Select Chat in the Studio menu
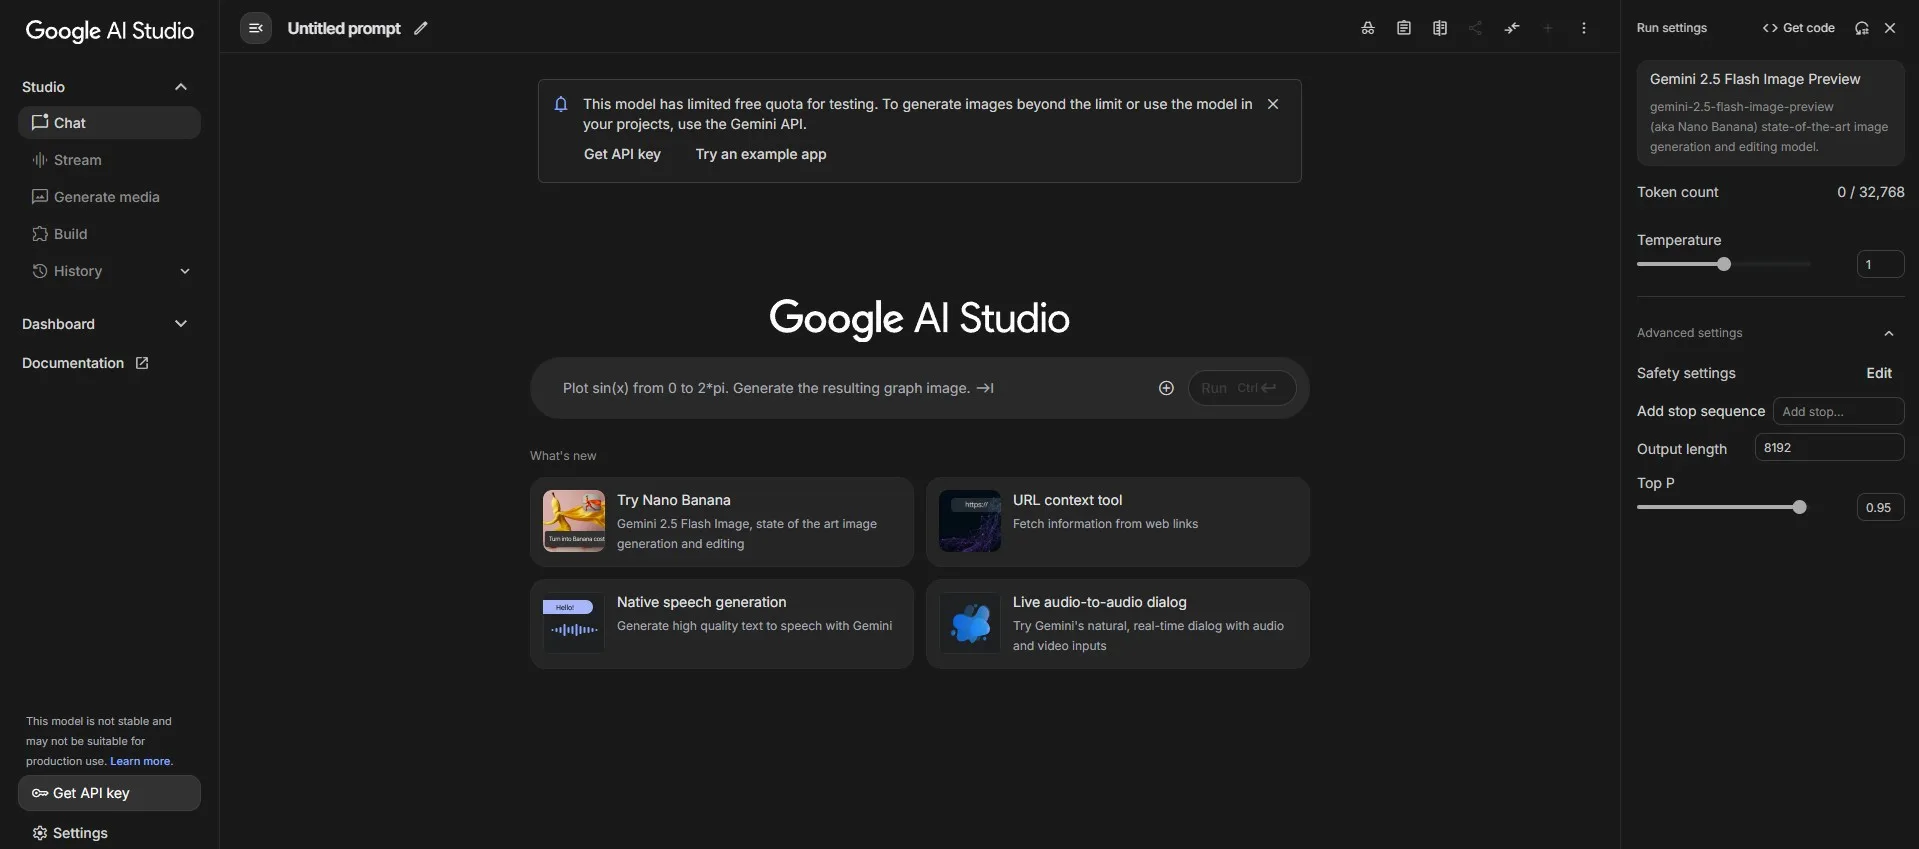This screenshot has width=1919, height=849. pyautogui.click(x=109, y=123)
